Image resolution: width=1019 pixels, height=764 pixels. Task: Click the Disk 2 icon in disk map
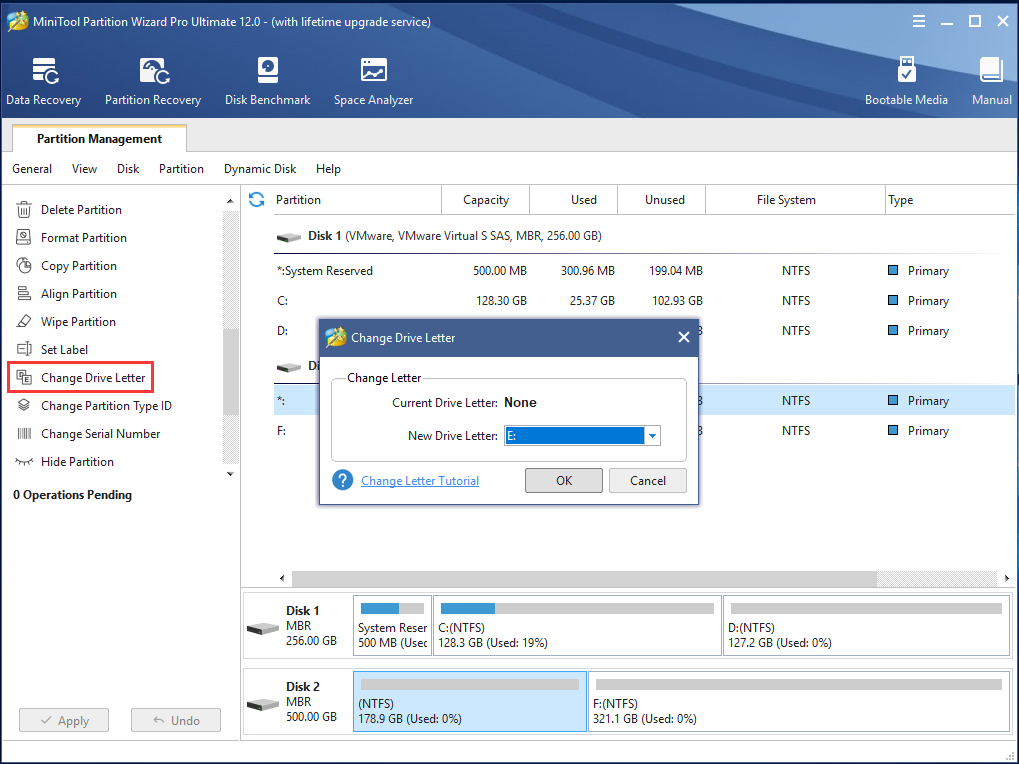pos(263,704)
